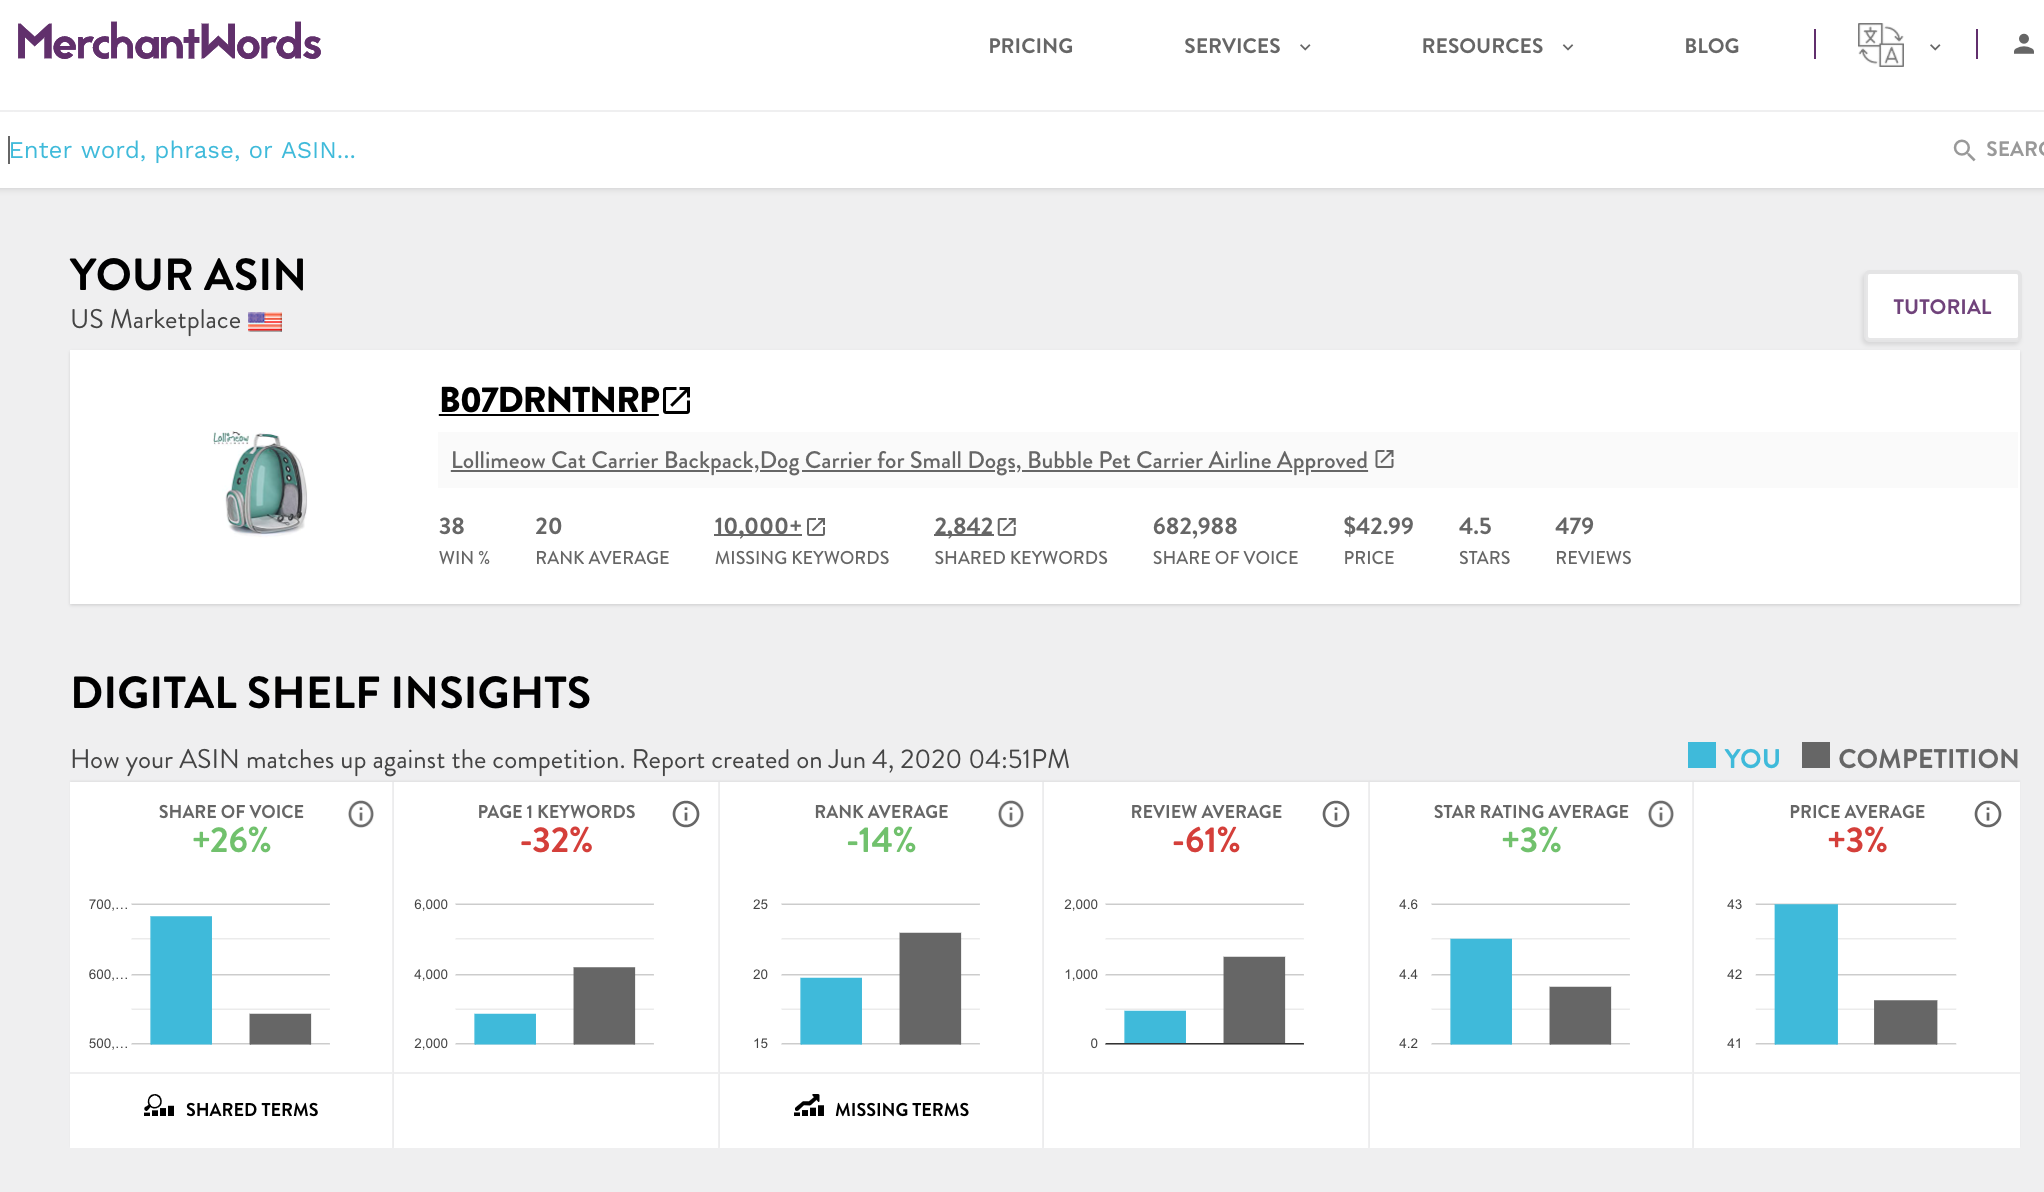Show info for RANK AVERAGE chart
Viewport: 2044px width, 1192px height.
(x=1011, y=814)
